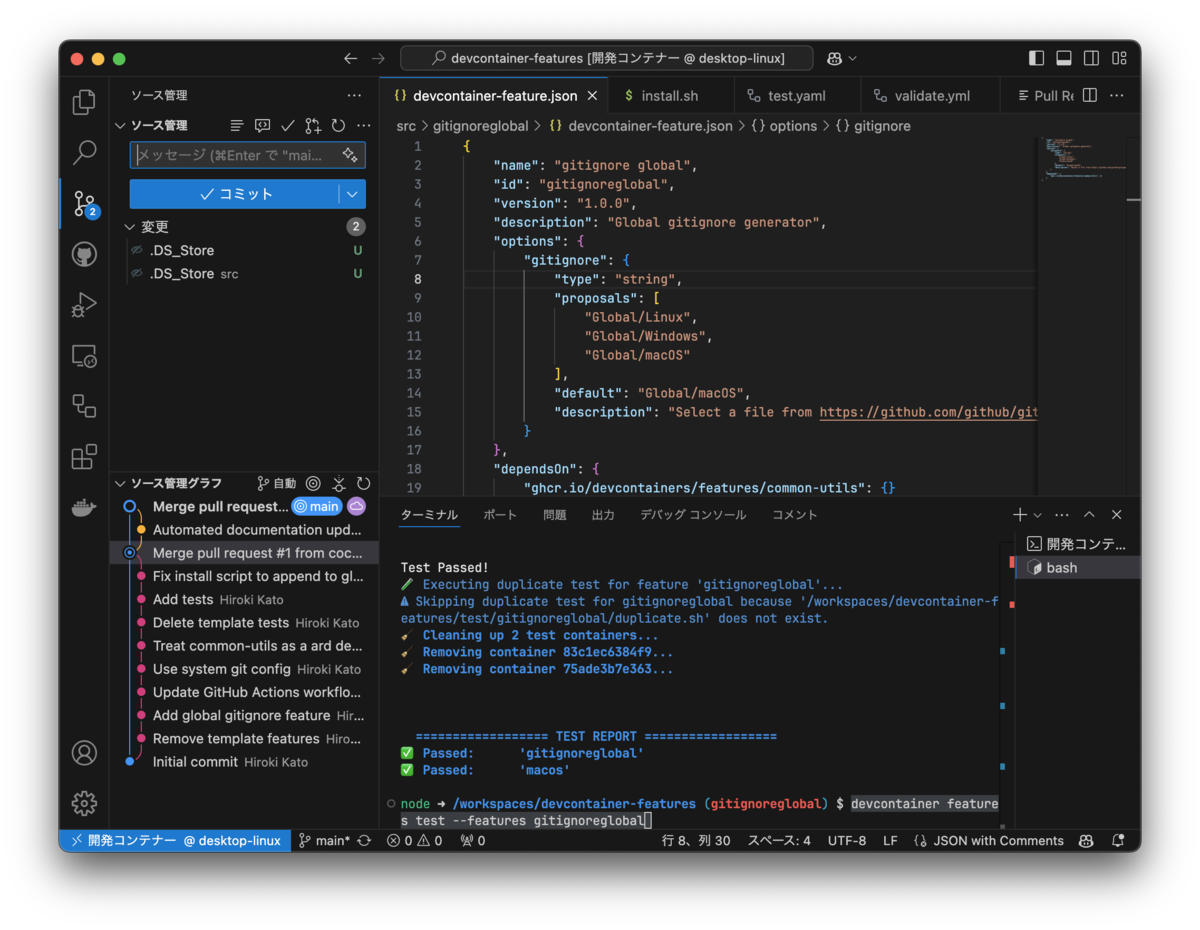Collapse the 変更 changes group
This screenshot has width=1200, height=930.
[x=129, y=227]
